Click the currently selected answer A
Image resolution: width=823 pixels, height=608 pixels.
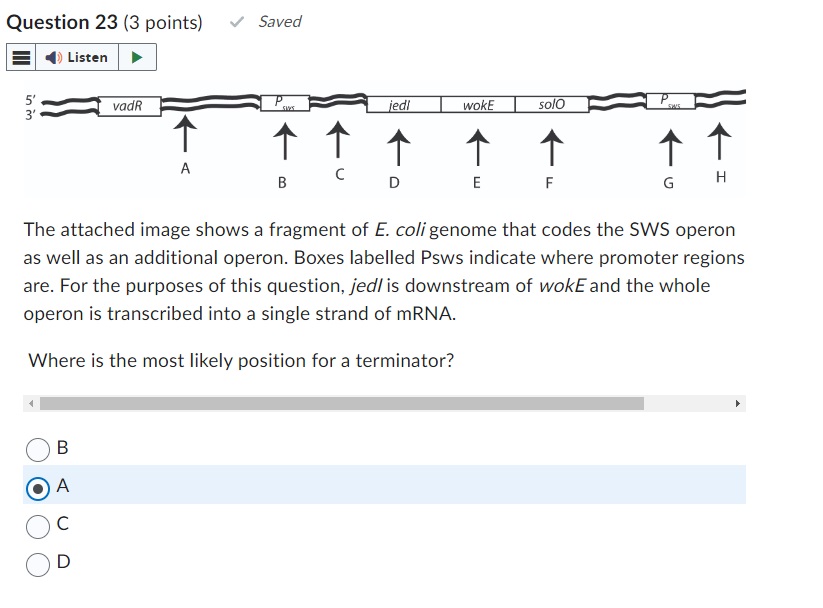(x=37, y=487)
